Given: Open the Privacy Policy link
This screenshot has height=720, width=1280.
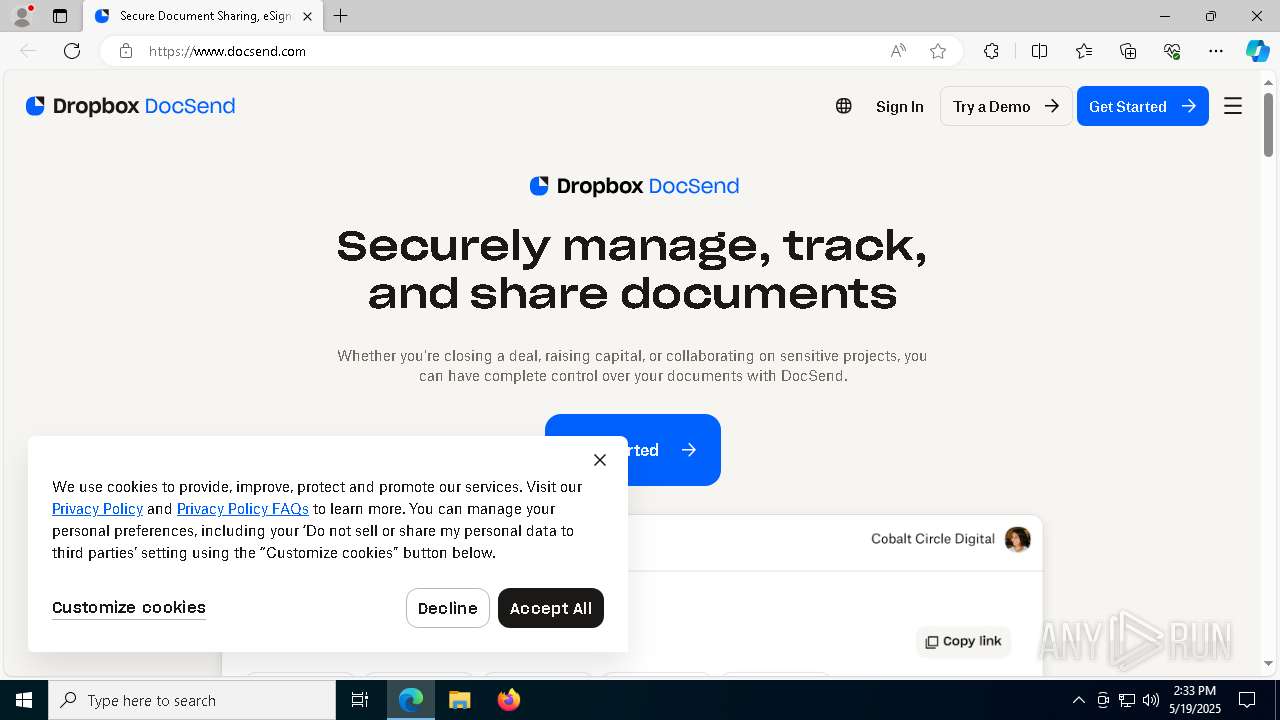Looking at the screenshot, I should point(97,509).
